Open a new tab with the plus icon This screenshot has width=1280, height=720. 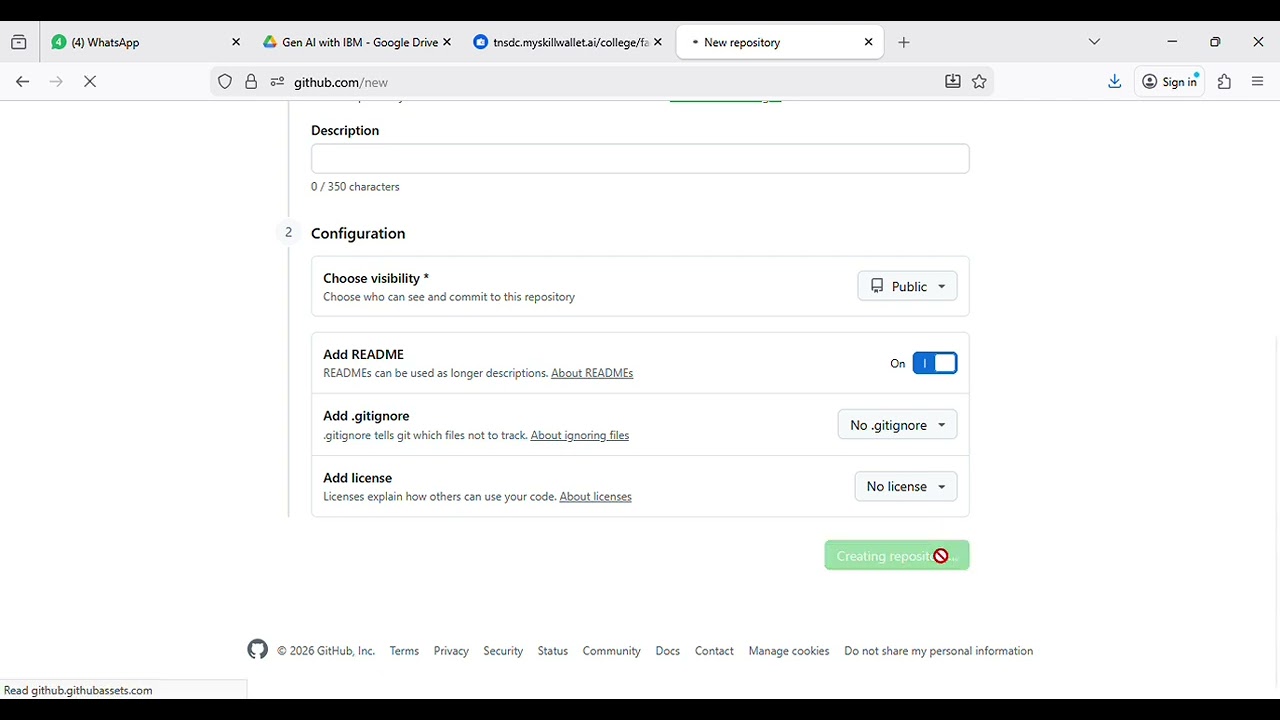point(904,42)
